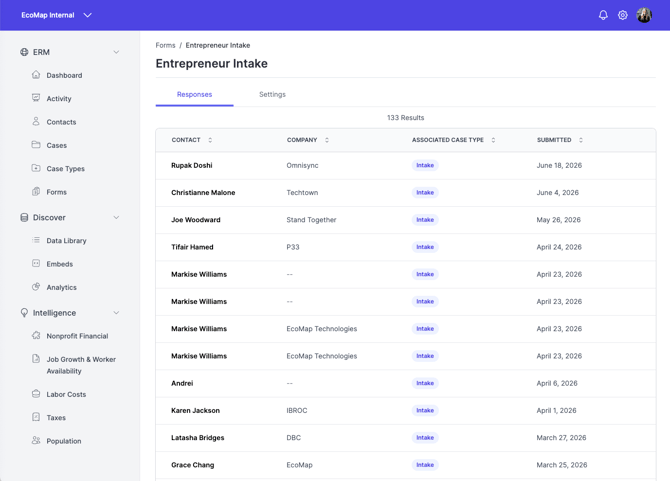The image size is (670, 481).
Task: Collapse the Discover section chevron
Action: coord(116,217)
